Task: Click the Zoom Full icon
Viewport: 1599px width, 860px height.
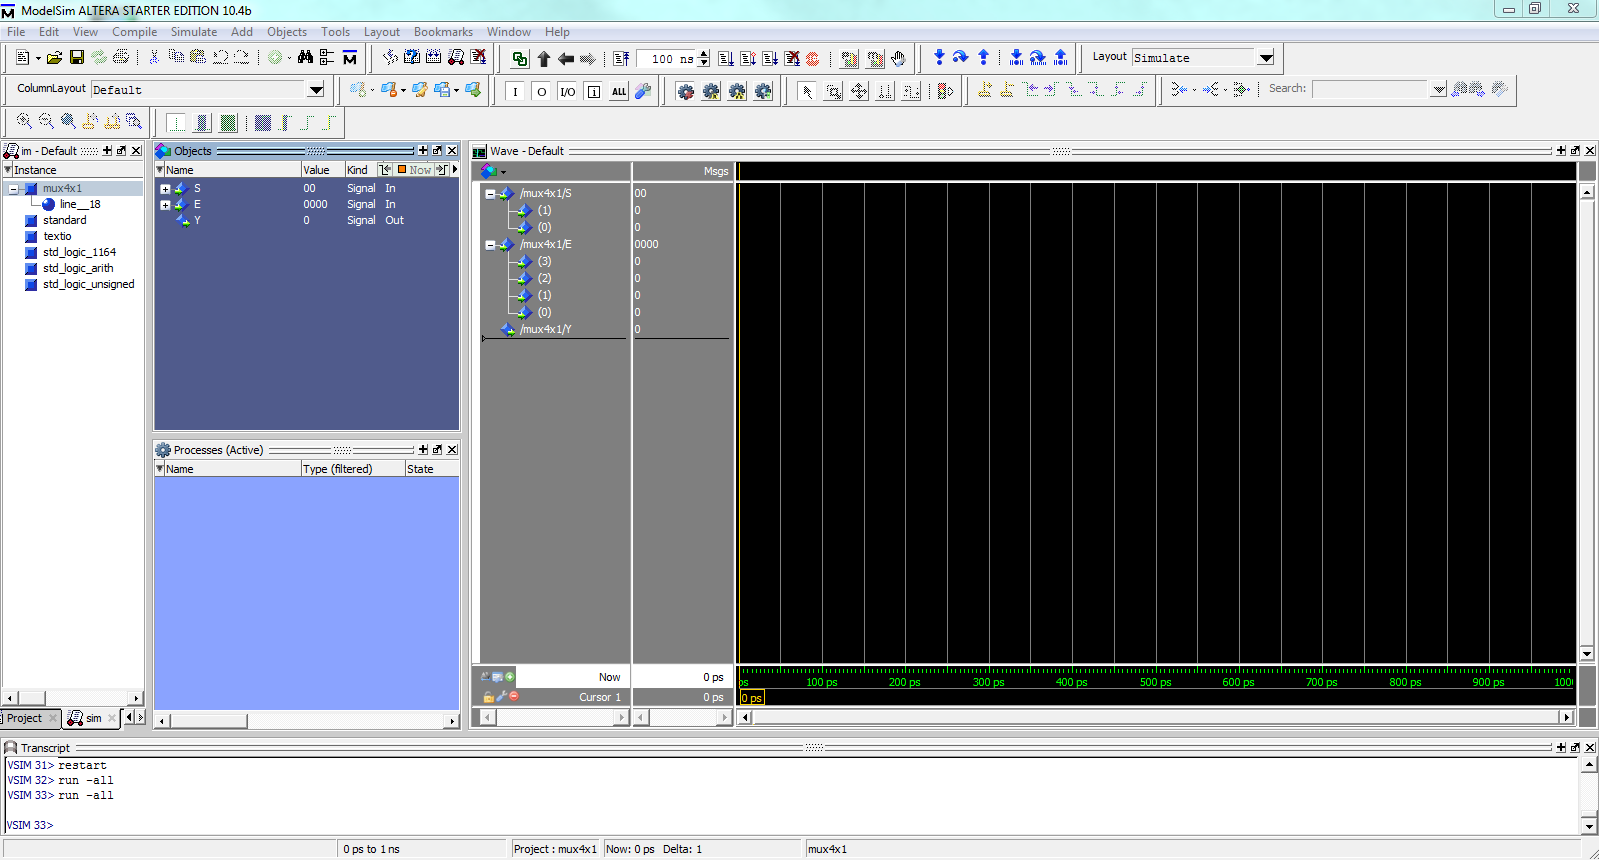Action: [x=68, y=122]
